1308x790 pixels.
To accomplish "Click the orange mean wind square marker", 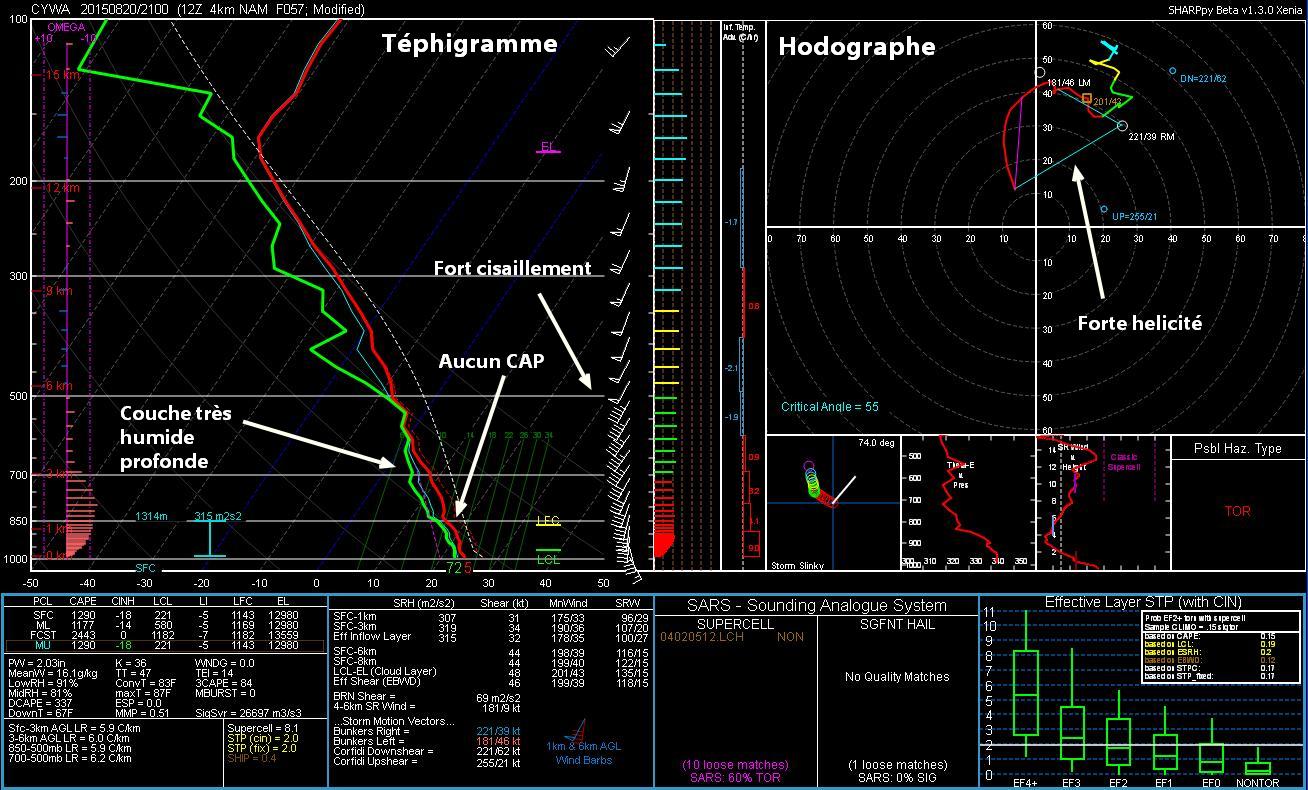I will pos(1087,98).
